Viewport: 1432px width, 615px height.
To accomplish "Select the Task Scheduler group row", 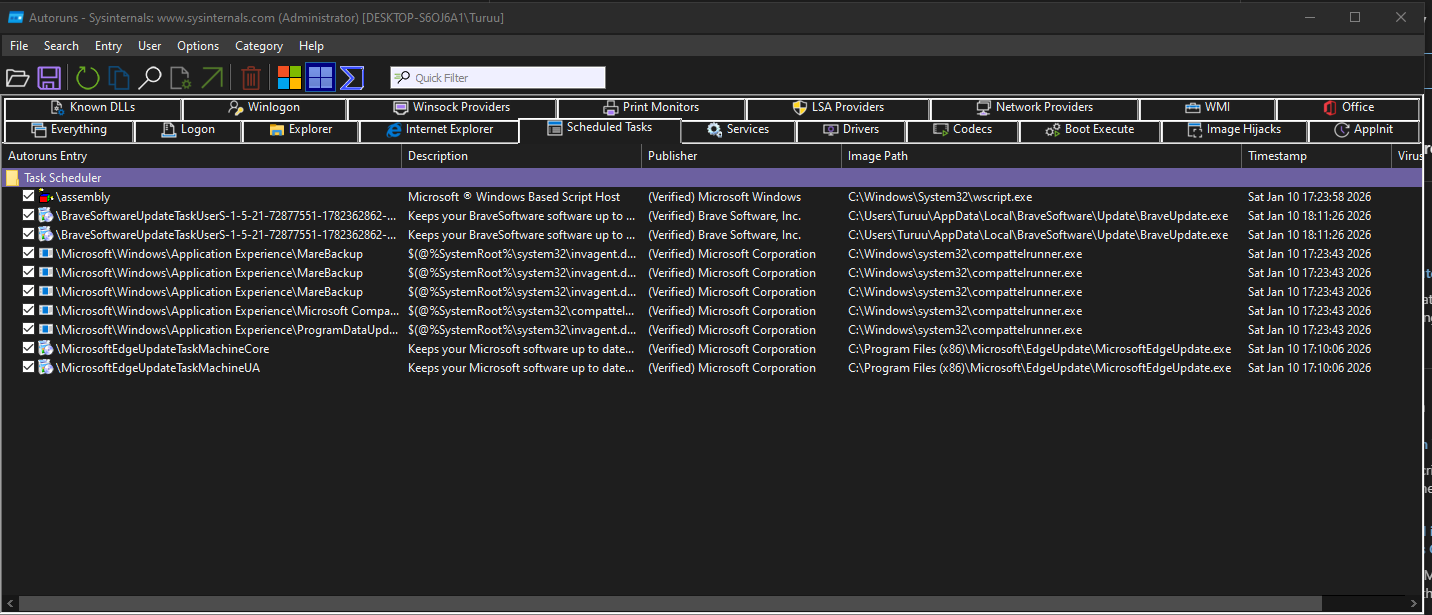I will pyautogui.click(x=711, y=178).
